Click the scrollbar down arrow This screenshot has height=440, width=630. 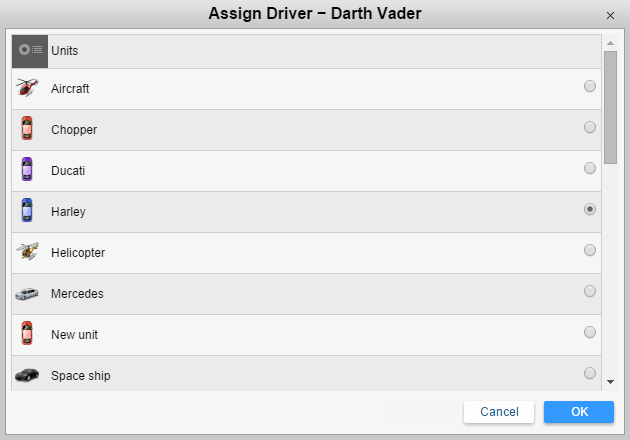[610, 382]
